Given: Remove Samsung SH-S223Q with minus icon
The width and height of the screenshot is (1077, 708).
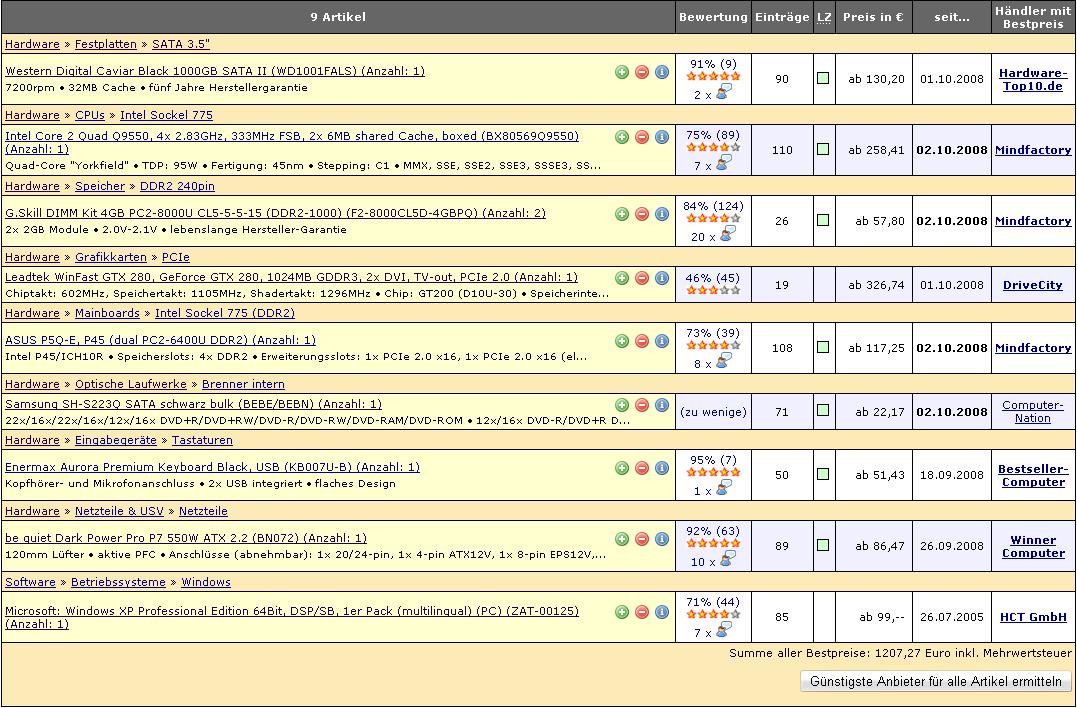Looking at the screenshot, I should click(x=642, y=405).
